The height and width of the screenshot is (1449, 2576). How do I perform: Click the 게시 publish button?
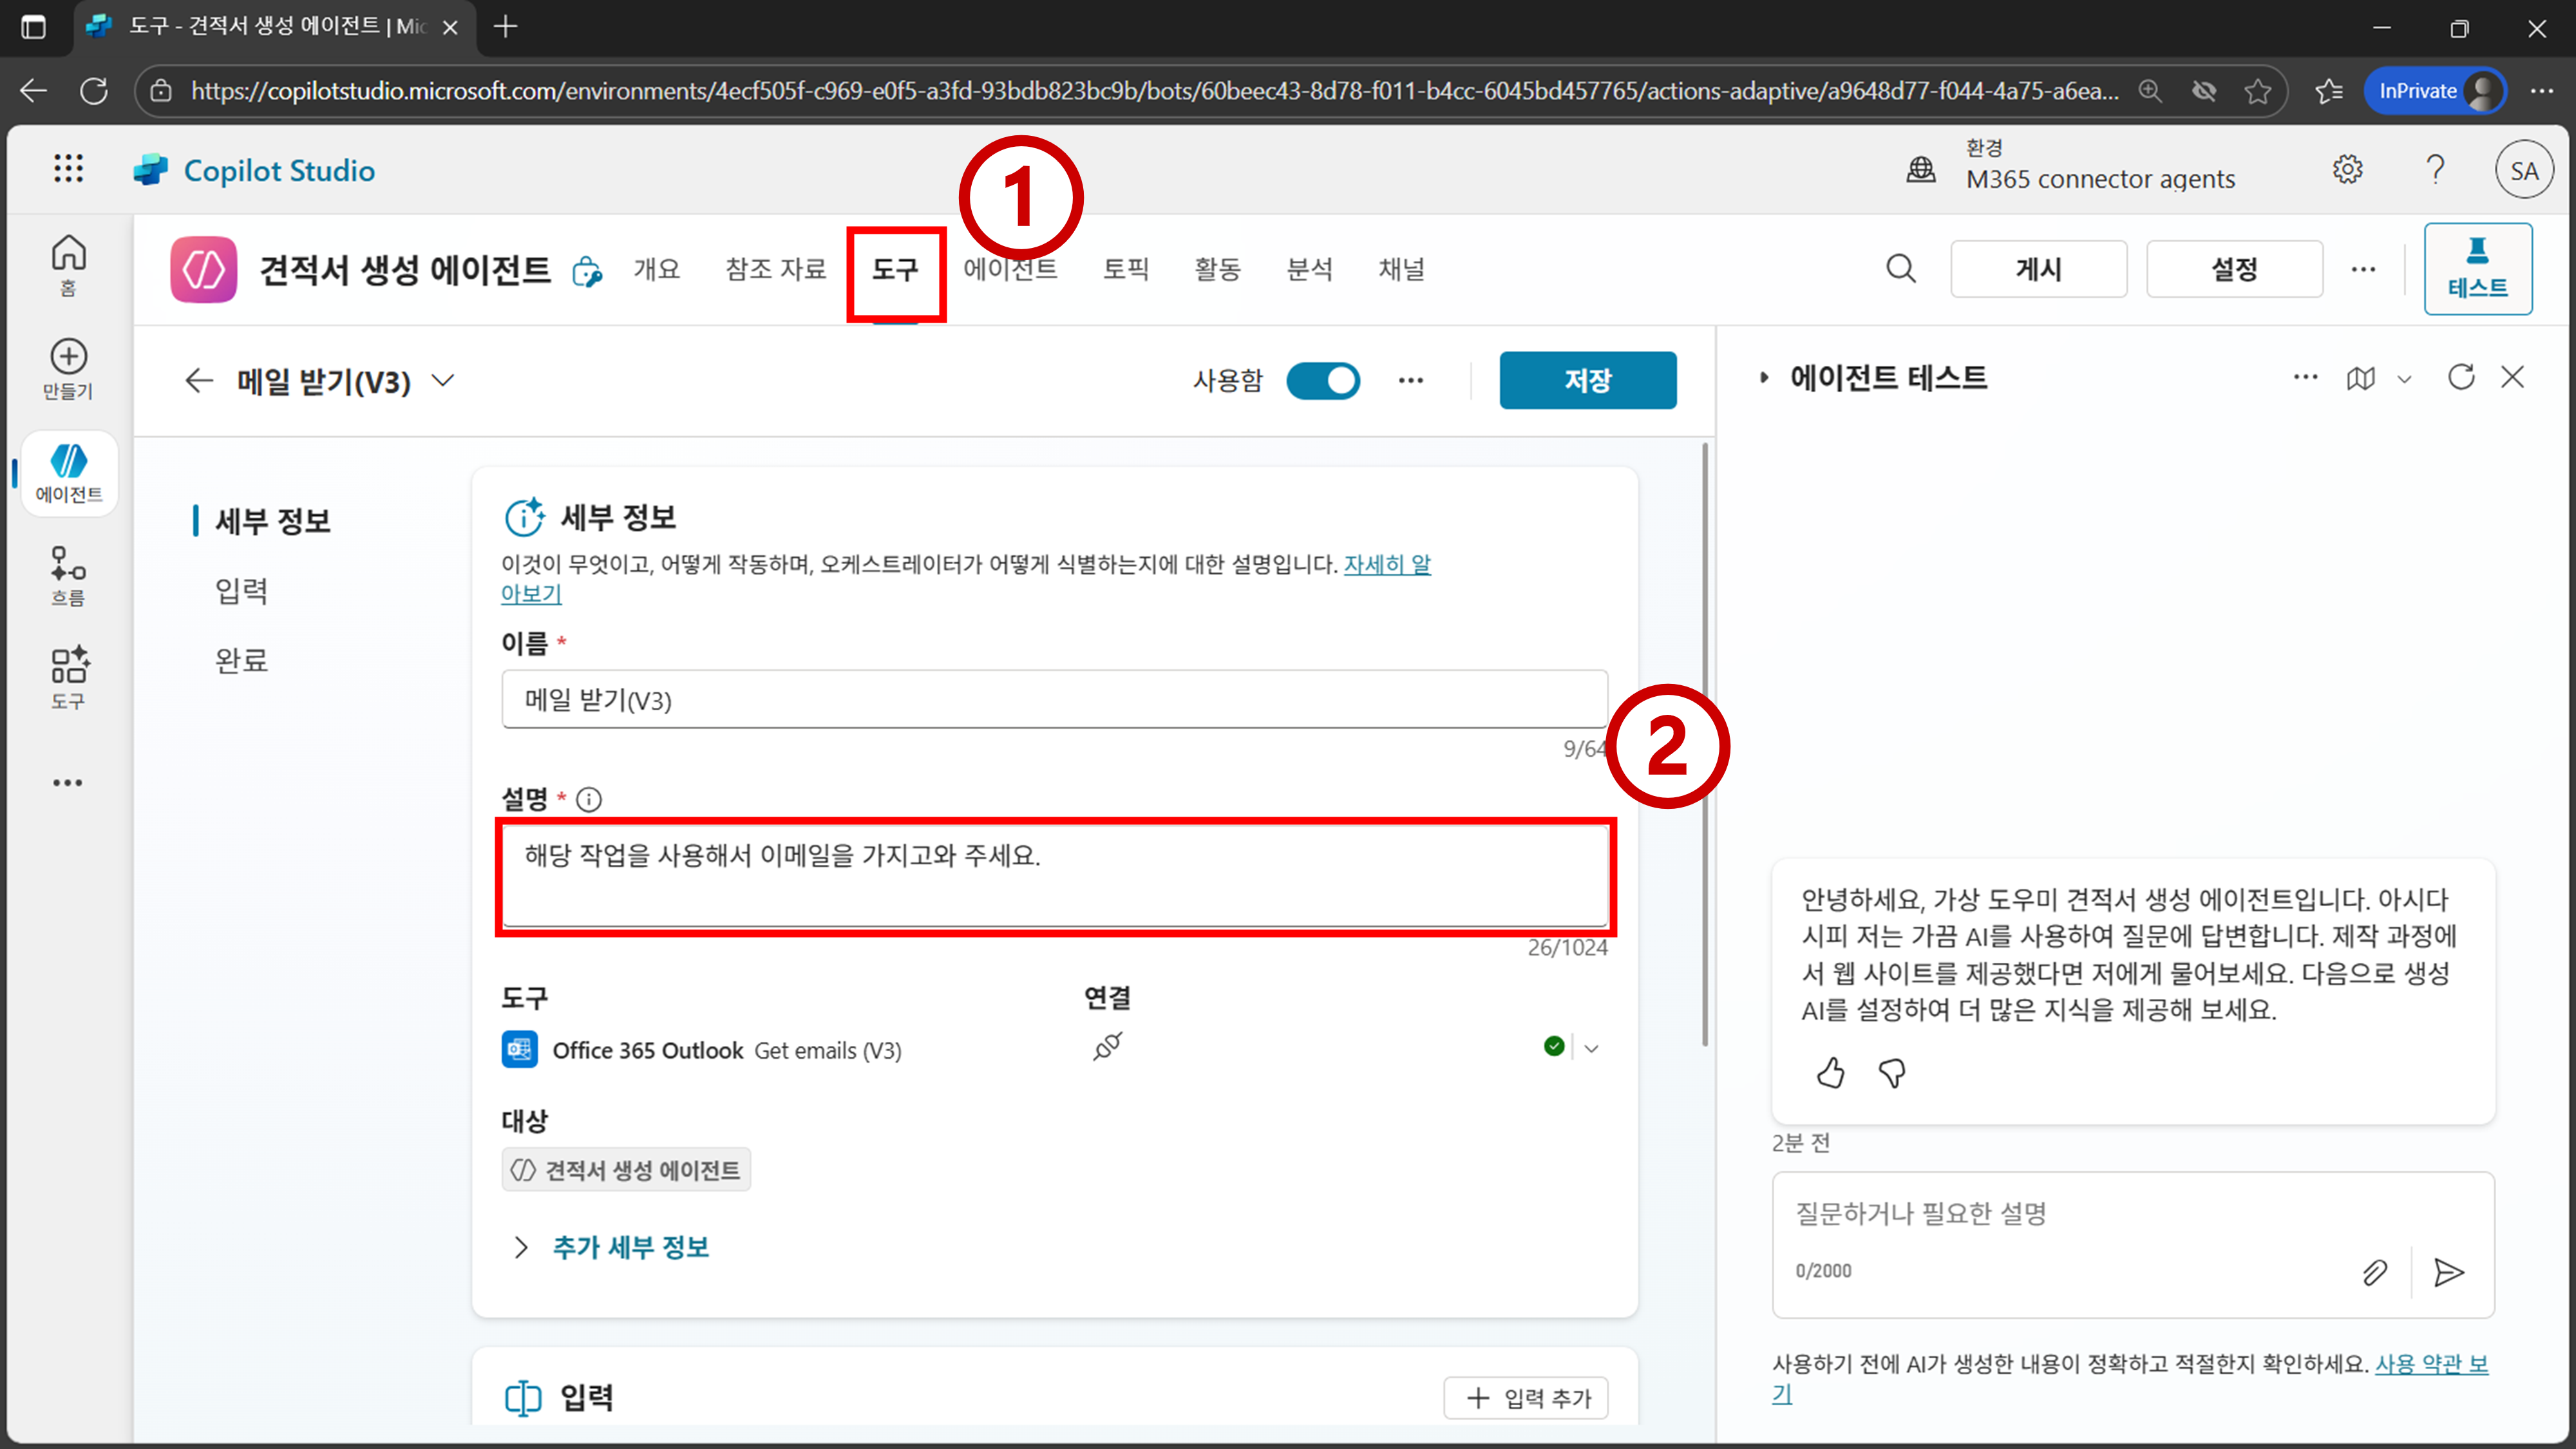2038,269
